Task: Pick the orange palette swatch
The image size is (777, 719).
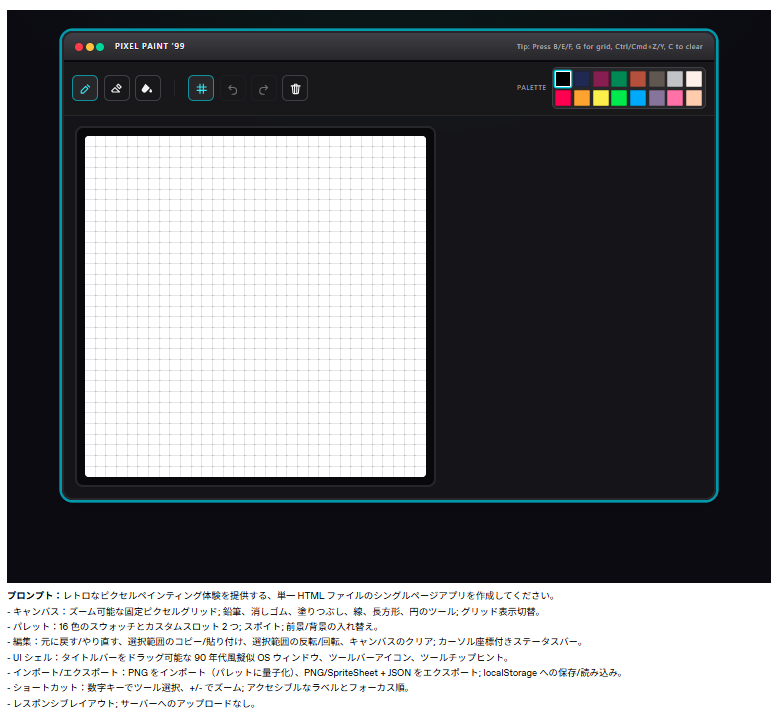Action: point(582,98)
